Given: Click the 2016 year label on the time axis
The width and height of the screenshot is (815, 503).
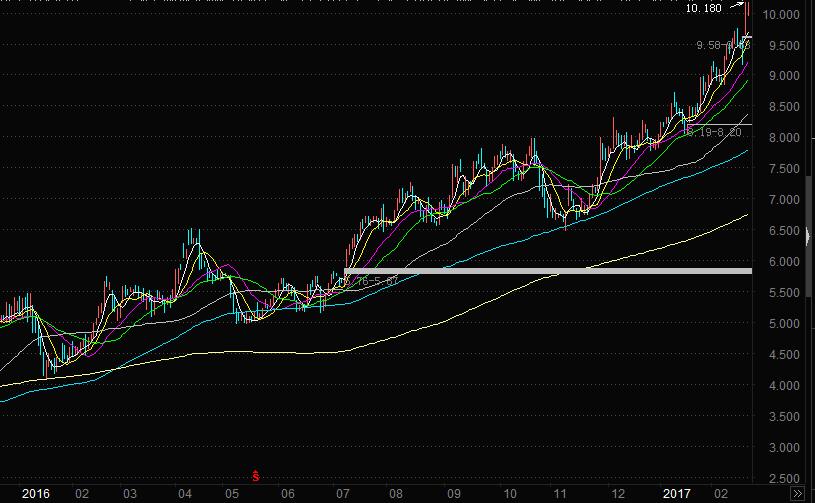Looking at the screenshot, I should [x=35, y=494].
